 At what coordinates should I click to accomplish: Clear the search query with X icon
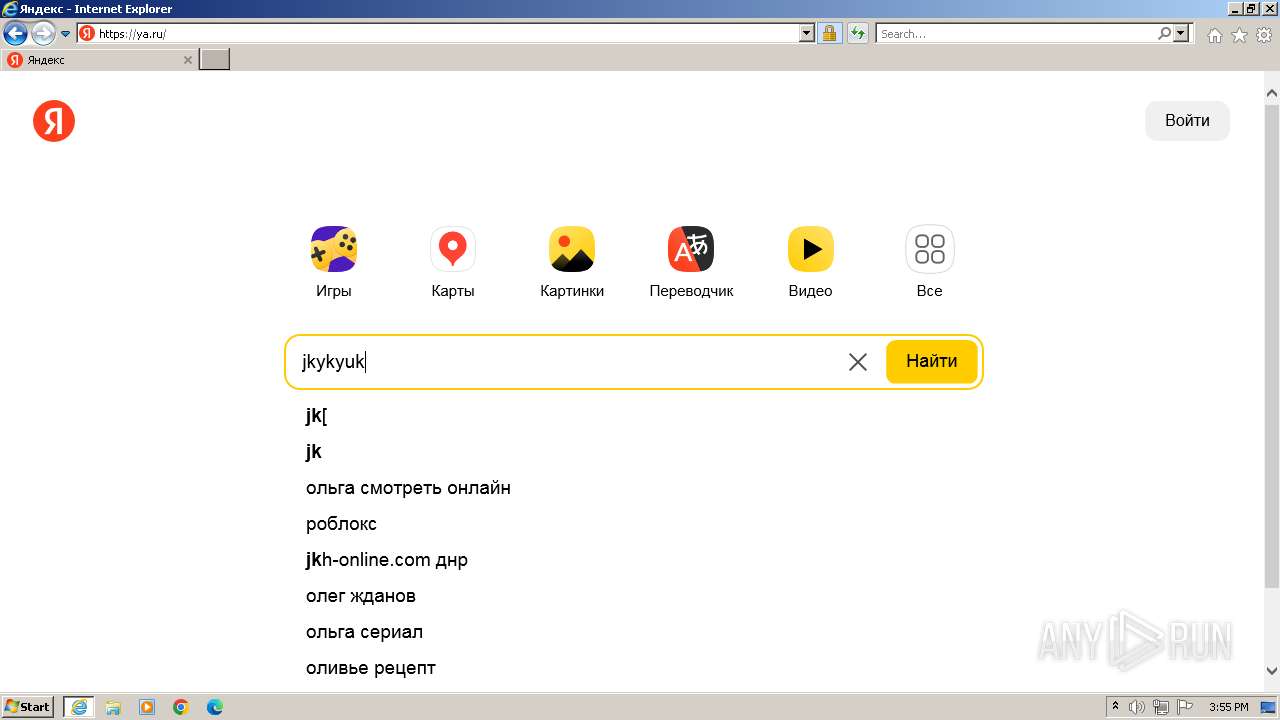[x=858, y=362]
